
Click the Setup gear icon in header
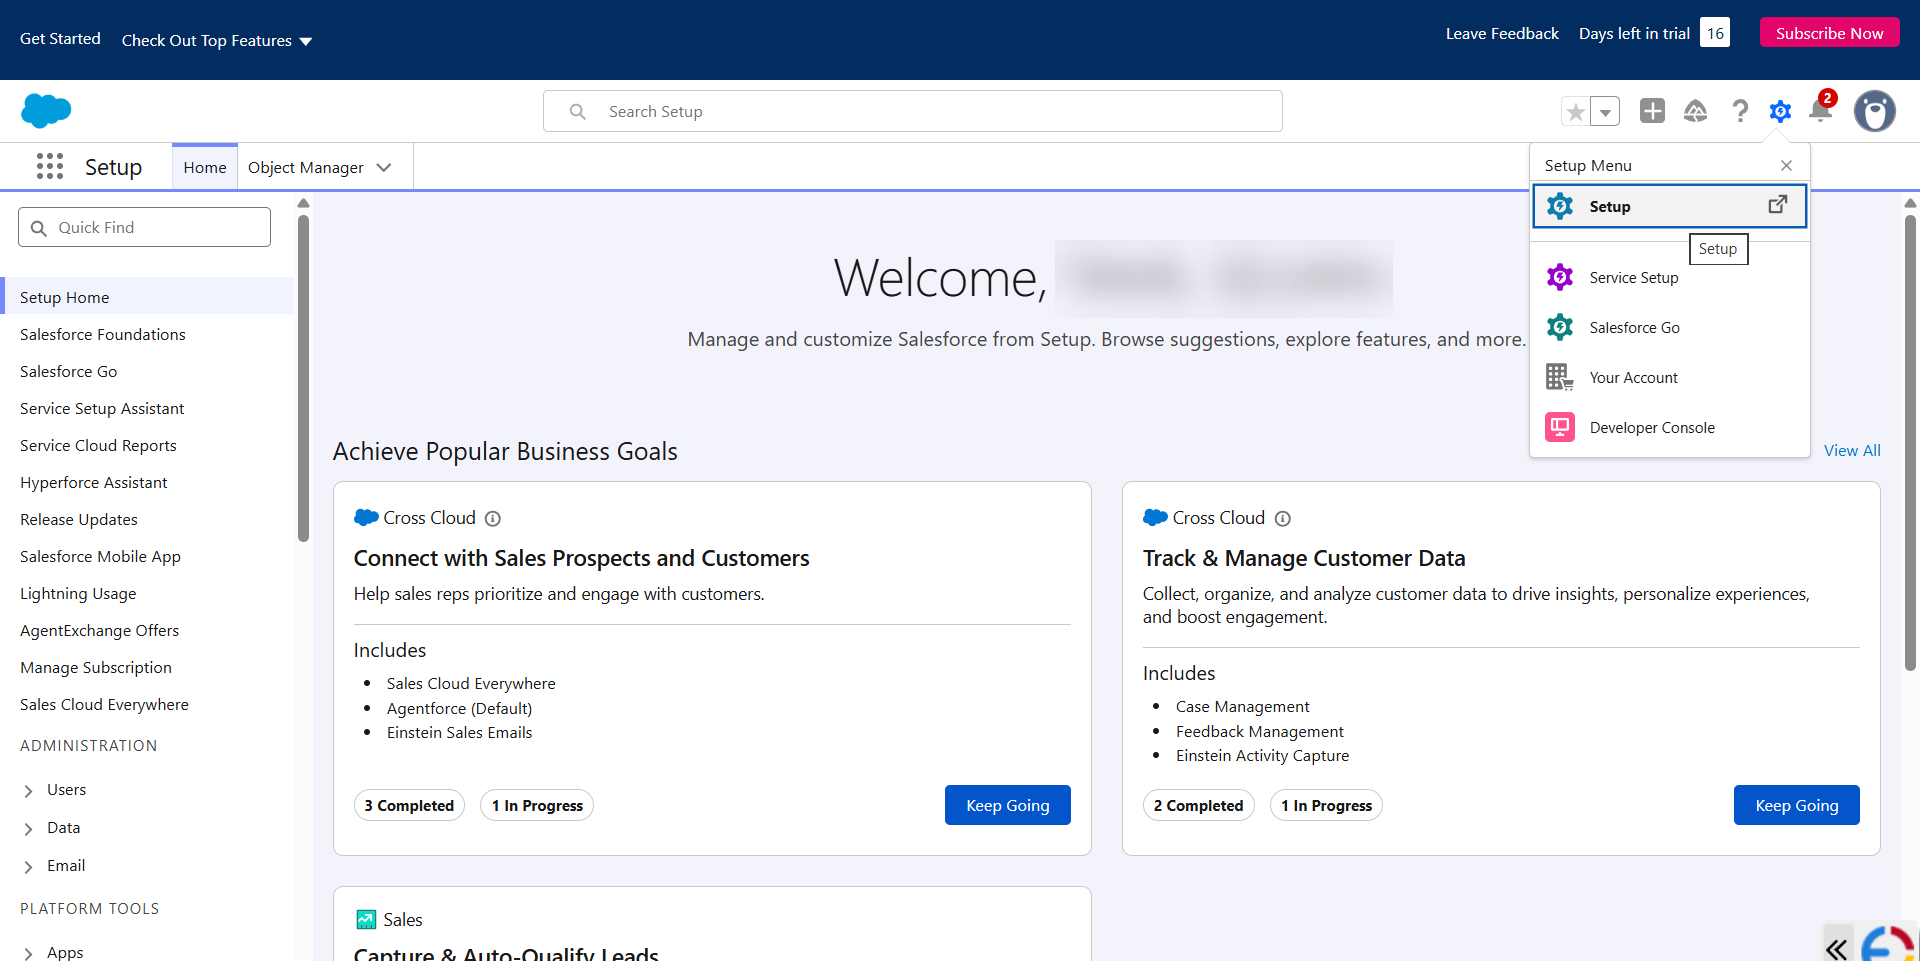pyautogui.click(x=1780, y=111)
